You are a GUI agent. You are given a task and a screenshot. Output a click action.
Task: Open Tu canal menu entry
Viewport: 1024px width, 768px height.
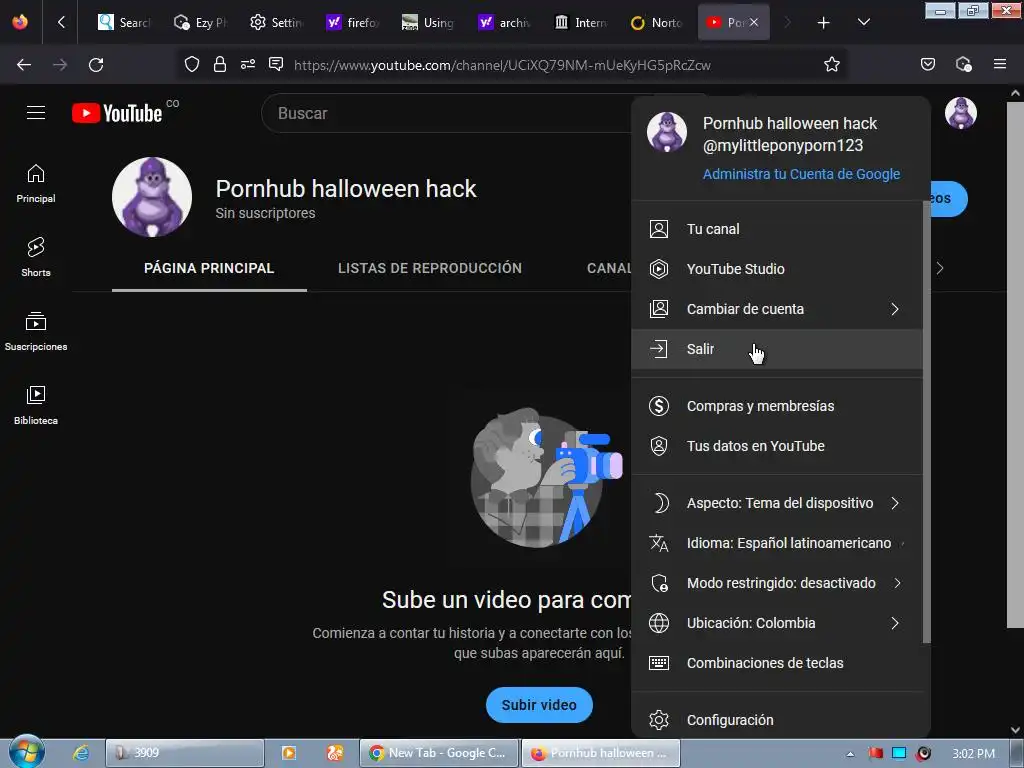[777, 229]
